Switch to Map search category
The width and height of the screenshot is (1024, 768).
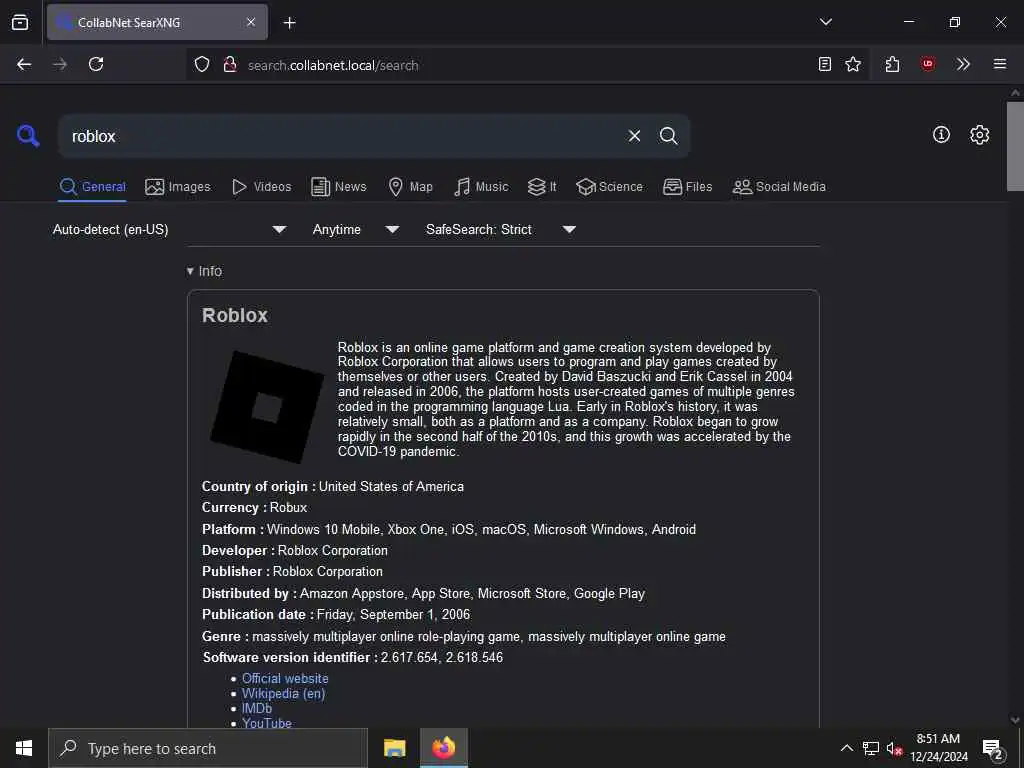411,187
